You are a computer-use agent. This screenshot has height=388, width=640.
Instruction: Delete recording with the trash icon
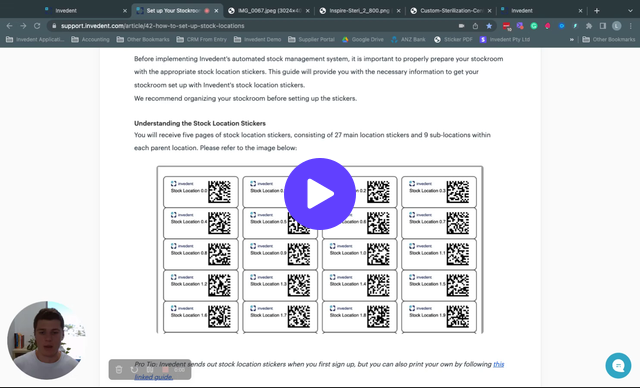119,370
